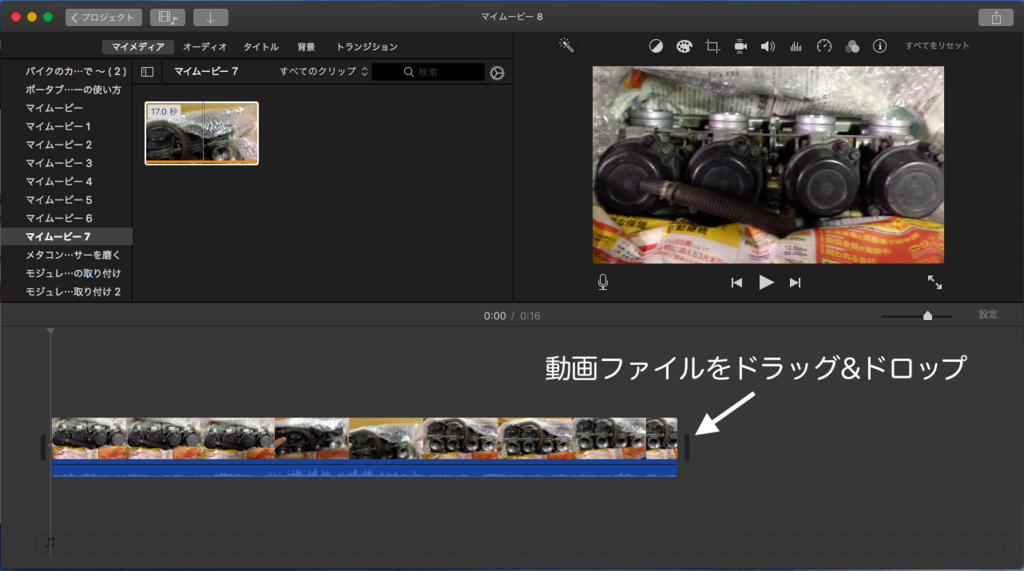Viewport: 1024px width, 571px height.
Task: Switch to 背景 tab
Action: 306,47
